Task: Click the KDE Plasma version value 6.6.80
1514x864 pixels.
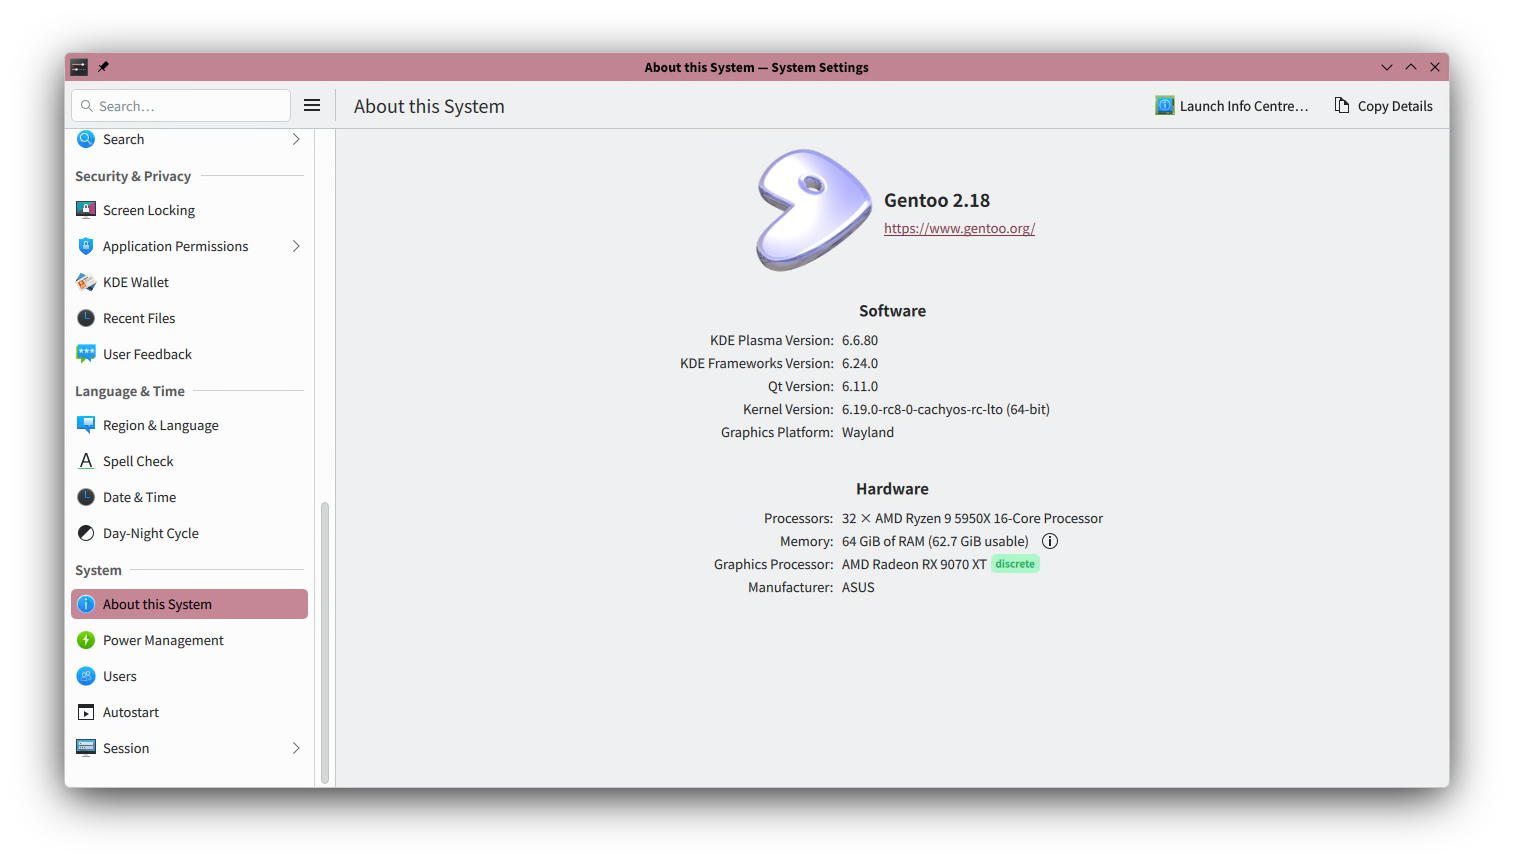Action: click(x=860, y=340)
